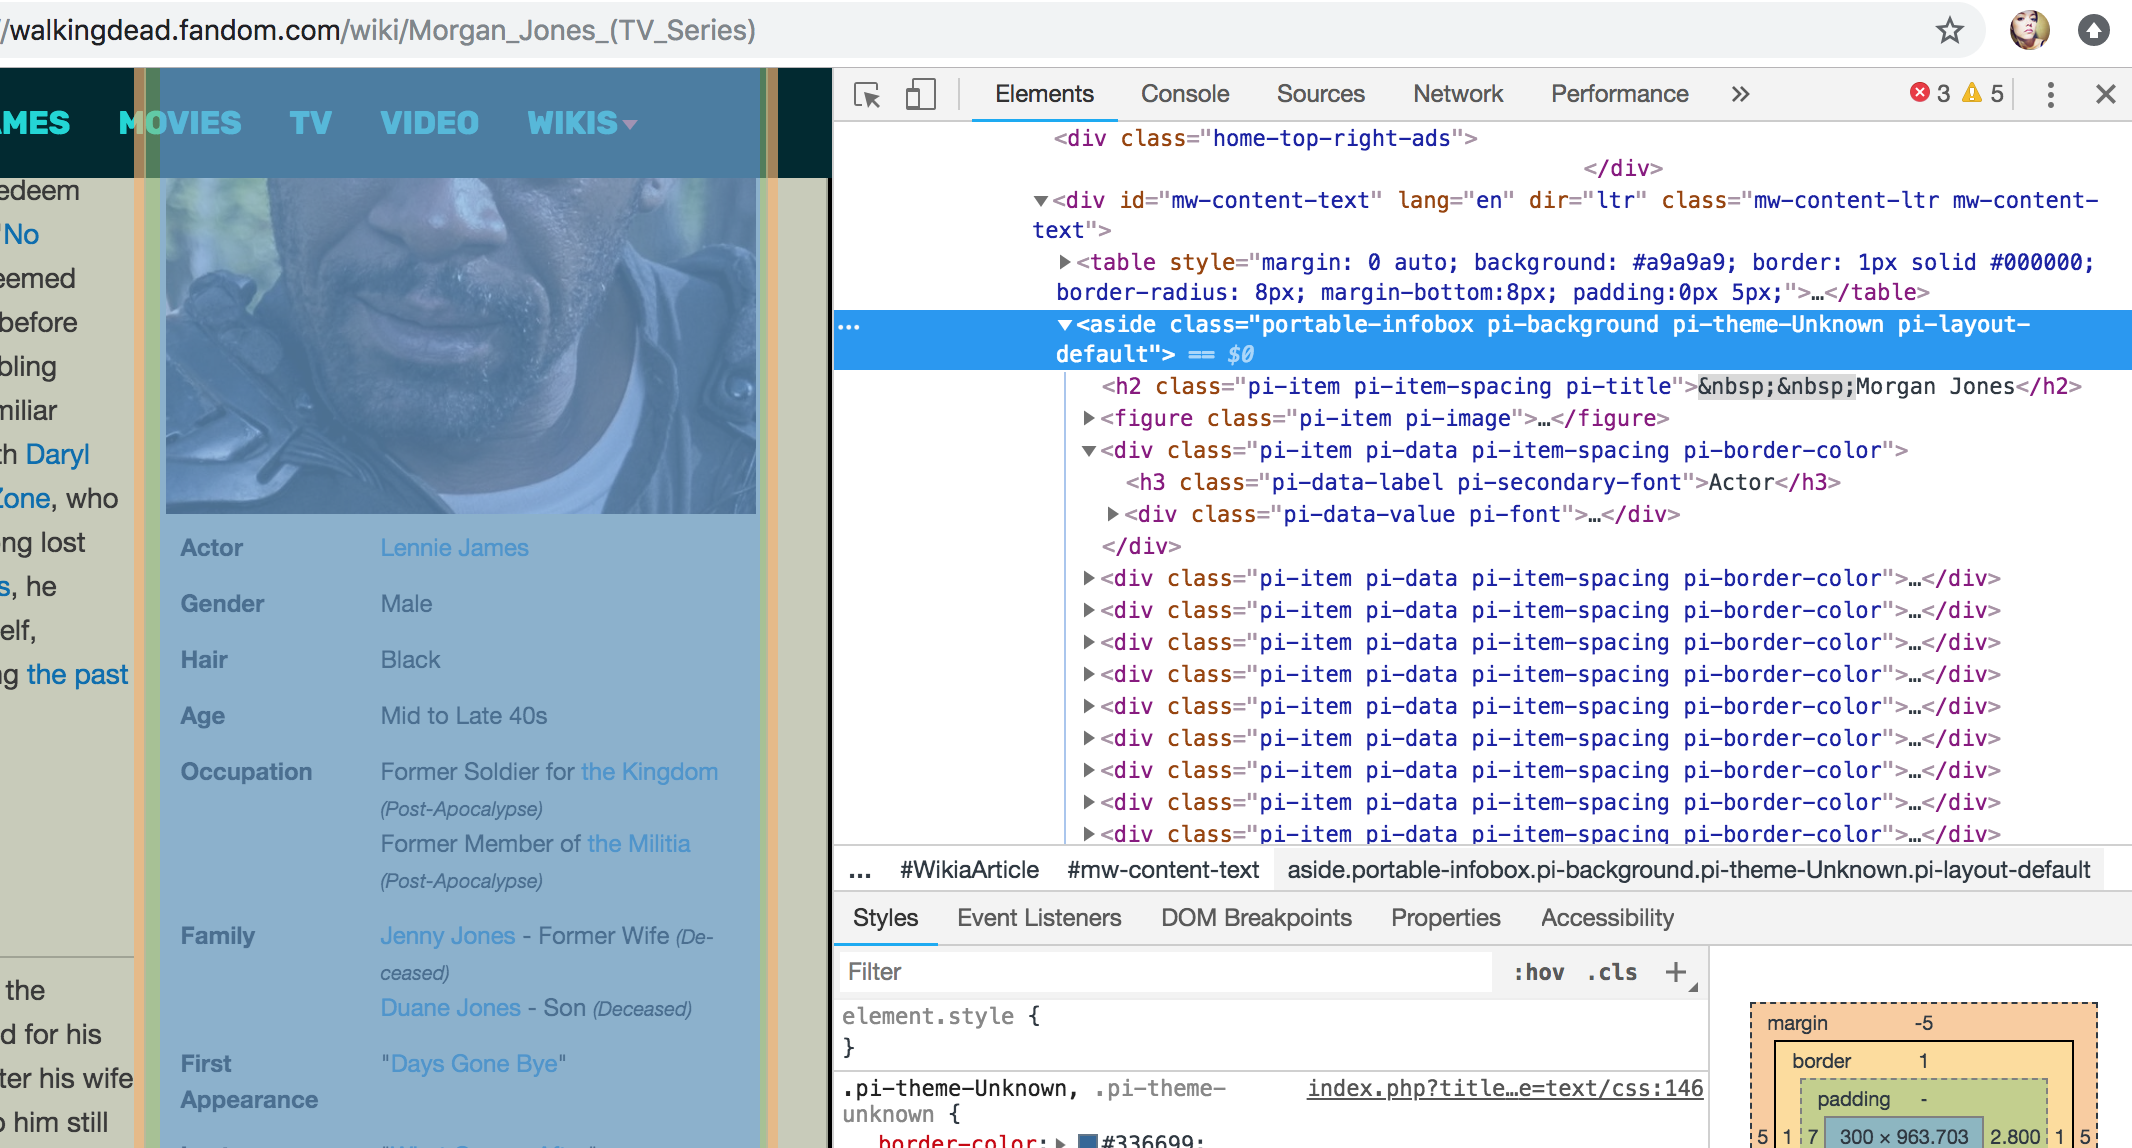Open the VIDEO nav item
The image size is (2132, 1148).
(x=430, y=123)
